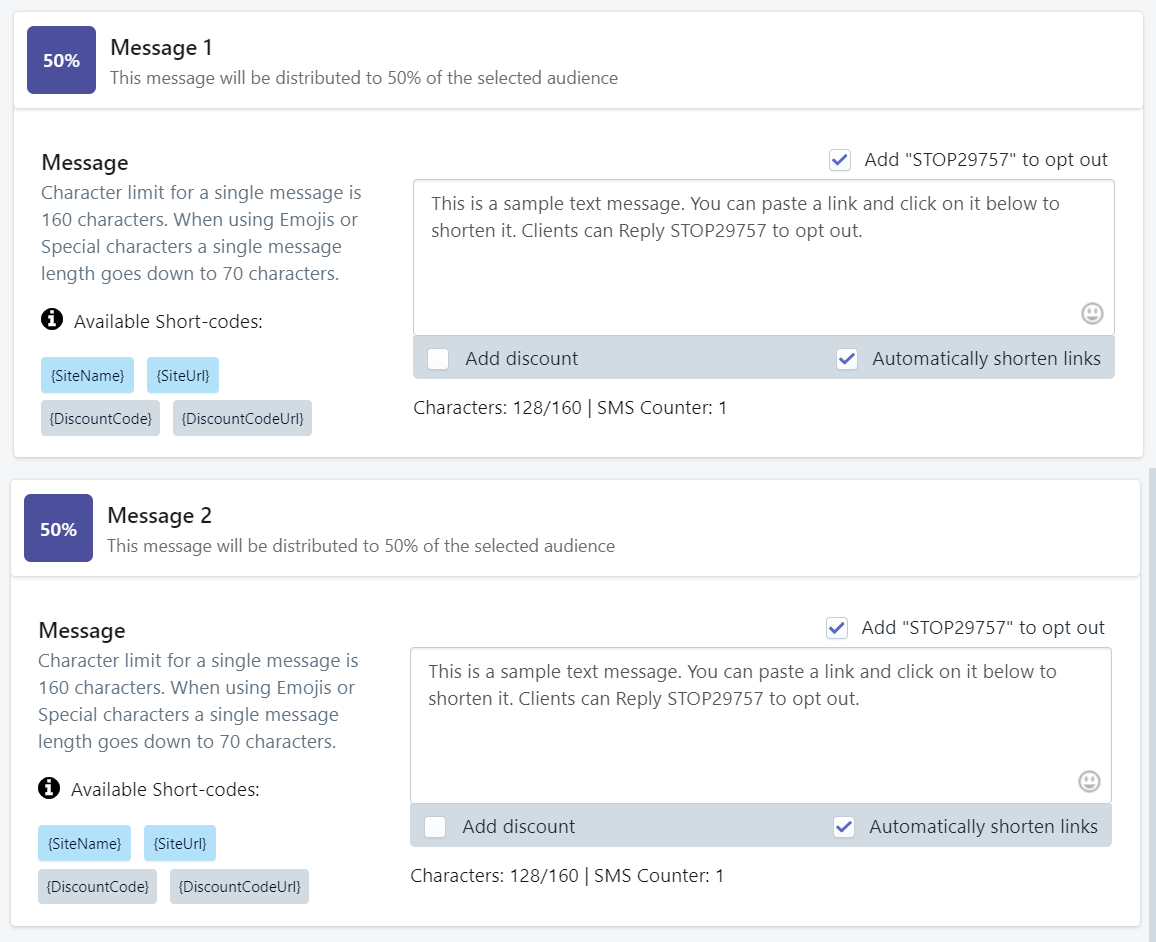Image resolution: width=1156 pixels, height=942 pixels.
Task: Toggle the STOP29757 opt-out checkbox in Message 2
Action: coord(837,628)
